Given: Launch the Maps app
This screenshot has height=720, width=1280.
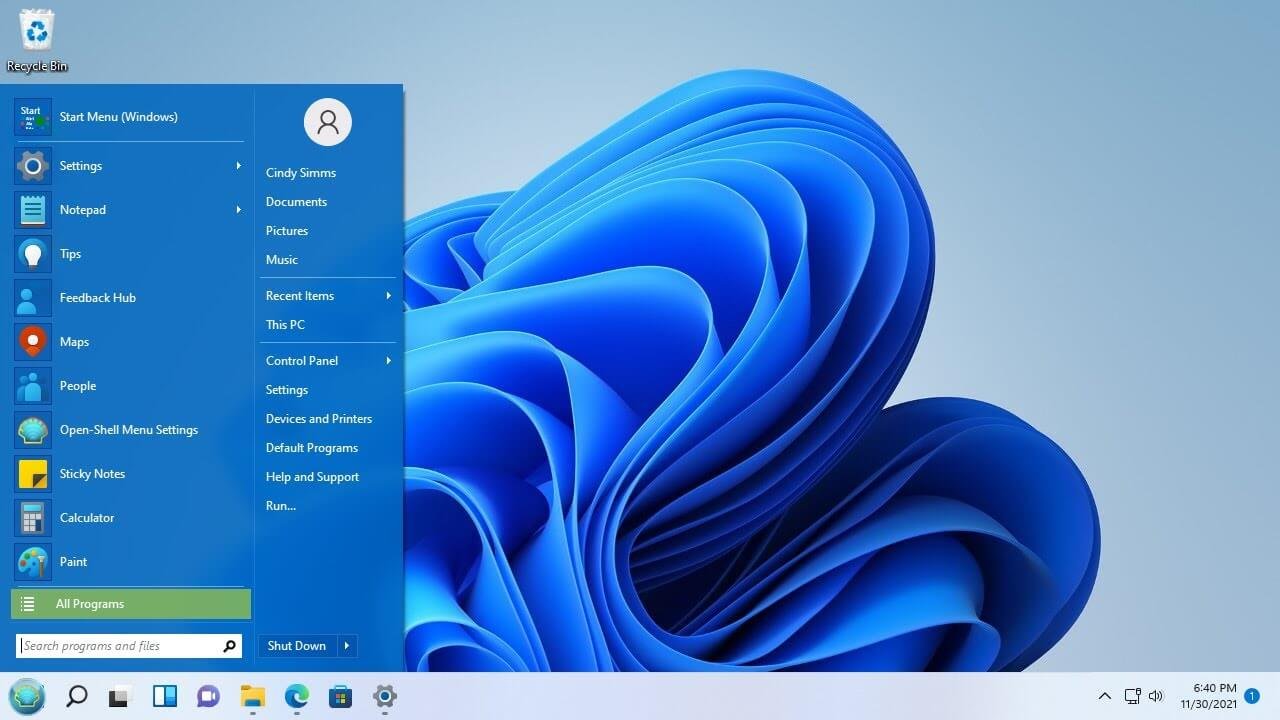Looking at the screenshot, I should [x=74, y=341].
